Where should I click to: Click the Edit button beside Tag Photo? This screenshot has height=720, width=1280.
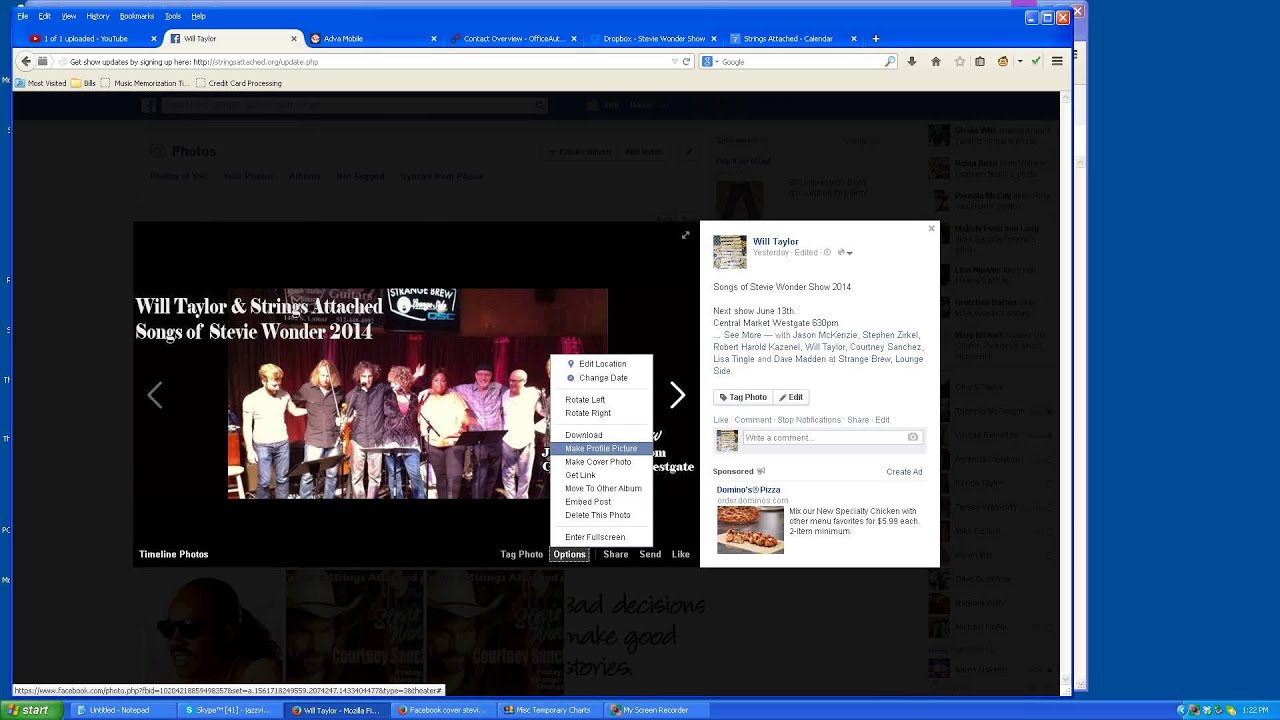pyautogui.click(x=790, y=397)
